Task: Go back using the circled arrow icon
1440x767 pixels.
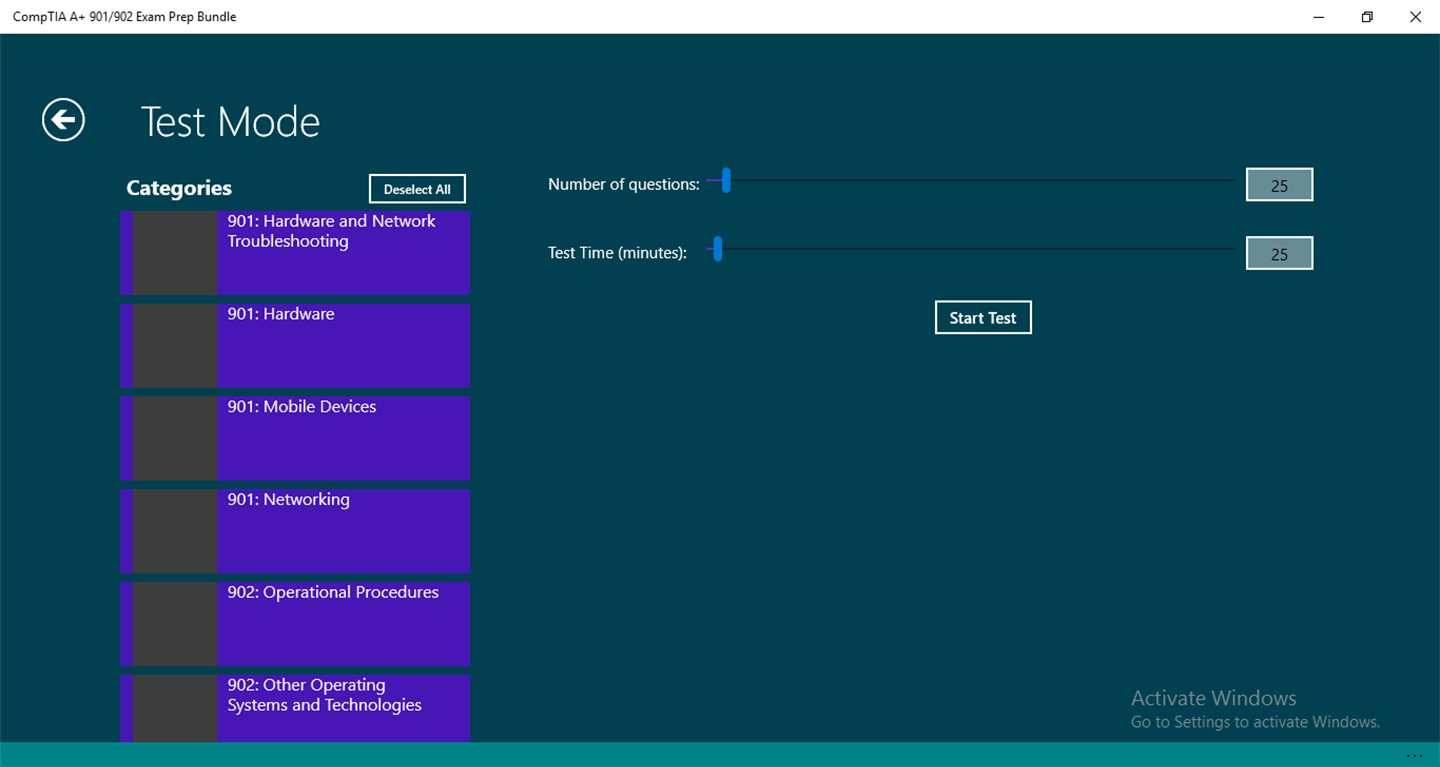Action: tap(63, 120)
